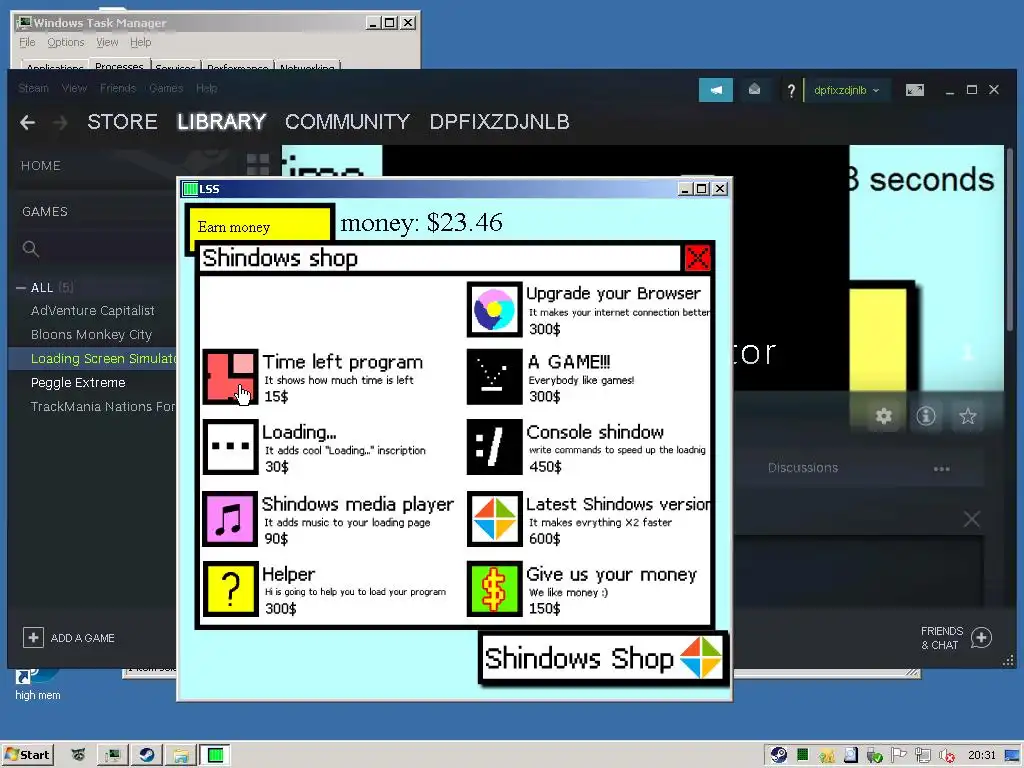
Task: Open the Shindows Shop button
Action: click(603, 658)
